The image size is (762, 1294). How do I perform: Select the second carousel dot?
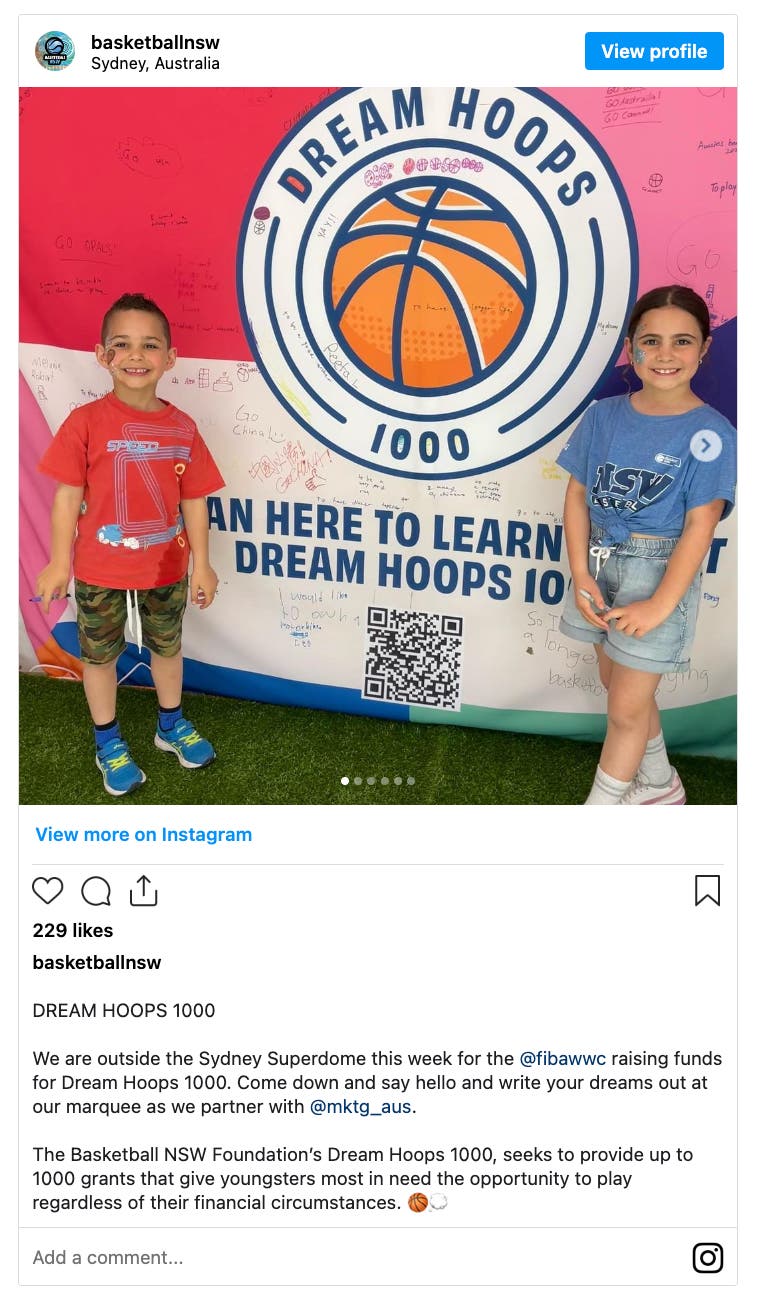(358, 781)
